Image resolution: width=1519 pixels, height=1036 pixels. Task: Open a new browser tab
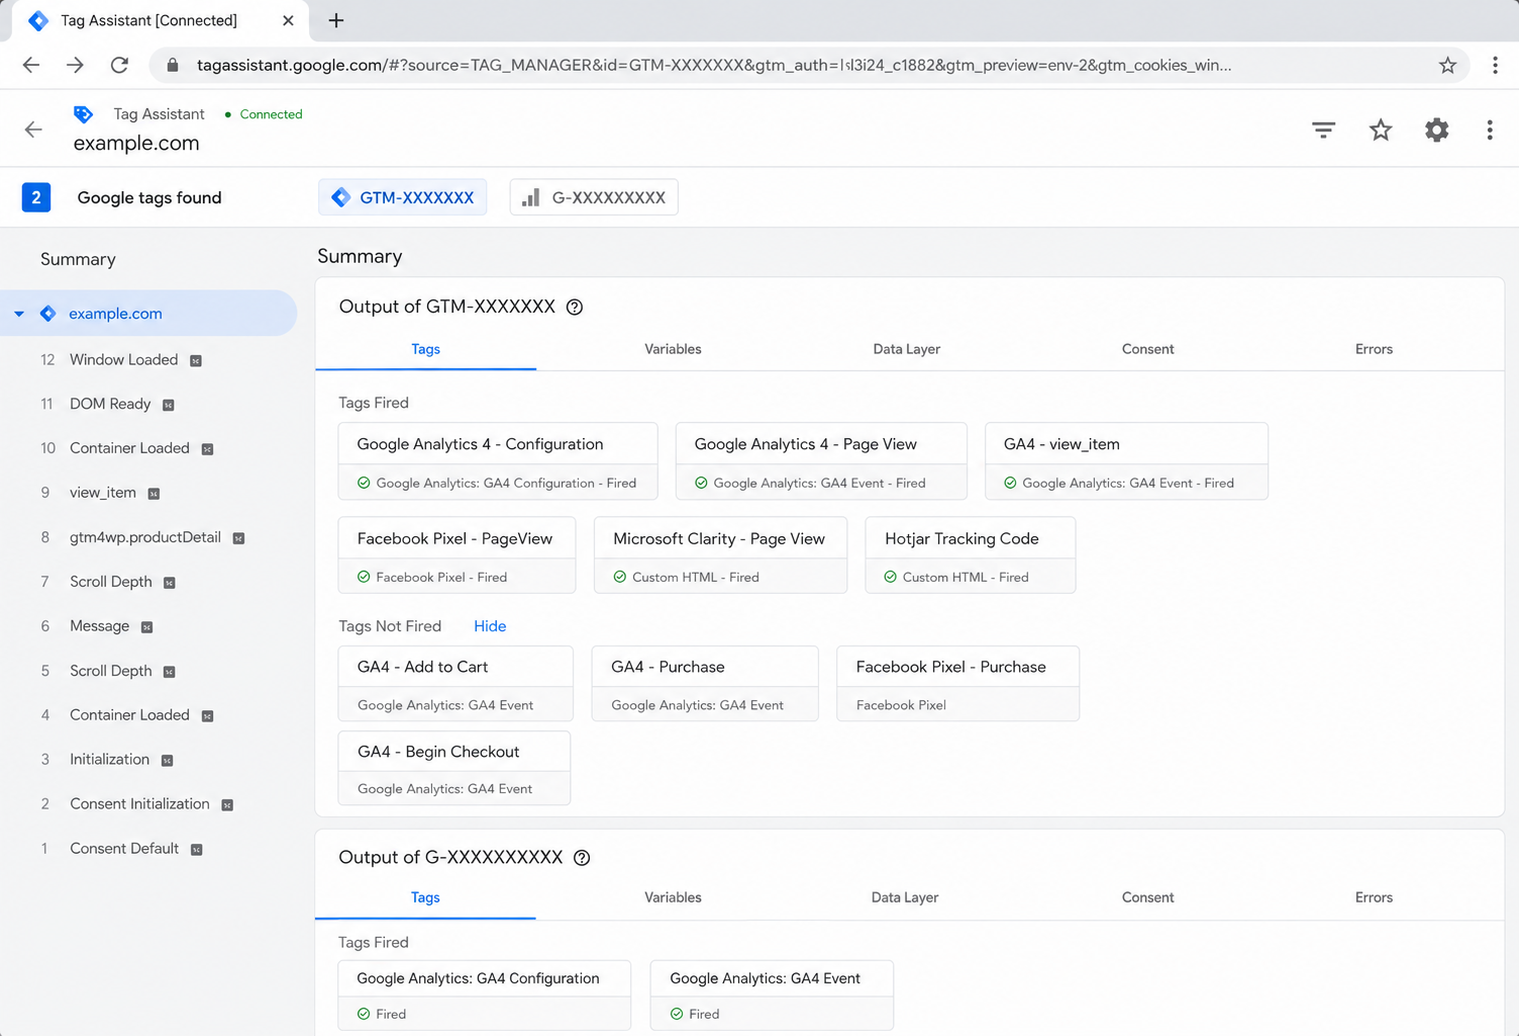click(x=336, y=20)
